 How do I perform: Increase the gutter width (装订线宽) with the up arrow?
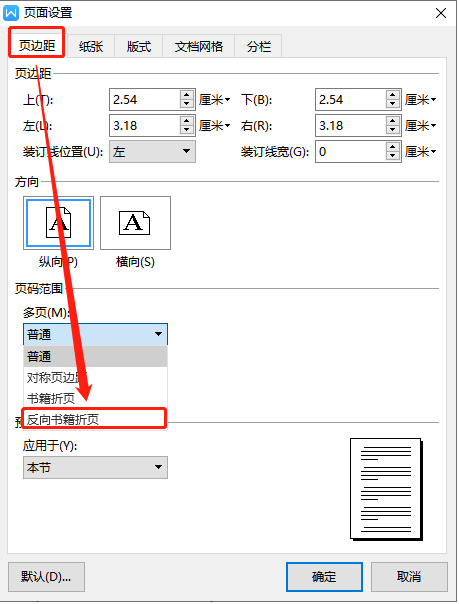pyautogui.click(x=392, y=147)
